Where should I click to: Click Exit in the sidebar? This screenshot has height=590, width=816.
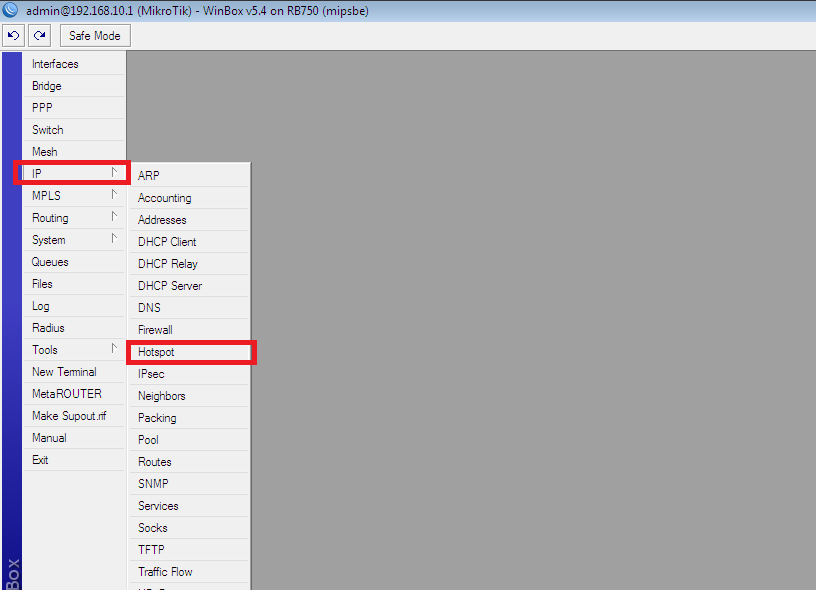[74, 460]
